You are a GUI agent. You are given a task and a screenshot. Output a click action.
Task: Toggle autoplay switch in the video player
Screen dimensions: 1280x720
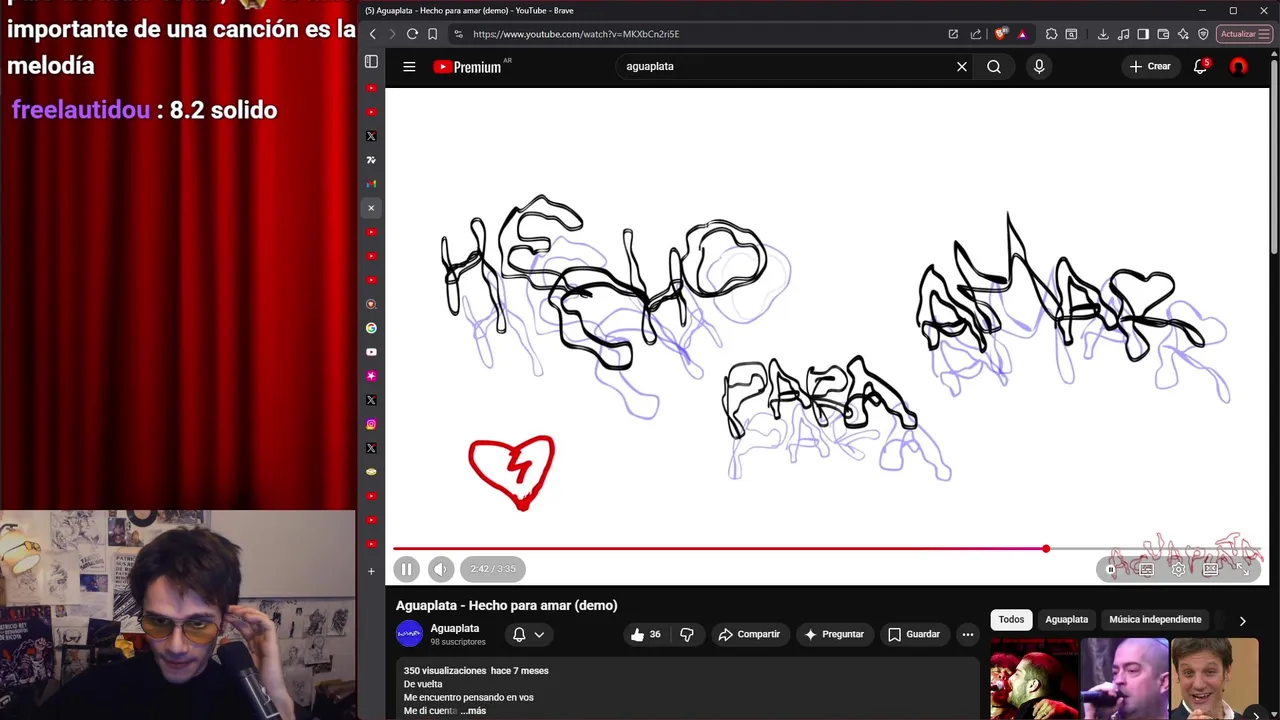coord(1113,569)
